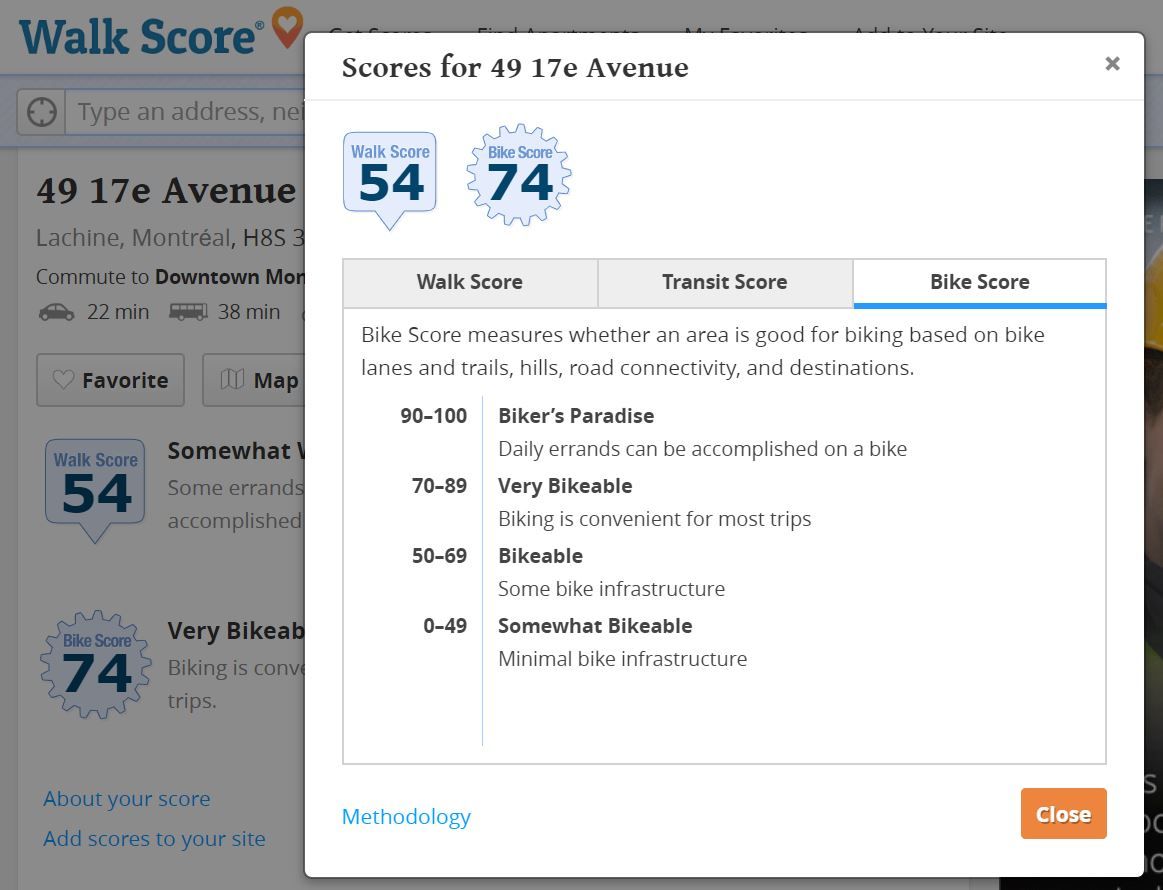Click the Walk Score 54 badge in dialog
Viewport: 1163px width, 890px height.
[x=390, y=176]
